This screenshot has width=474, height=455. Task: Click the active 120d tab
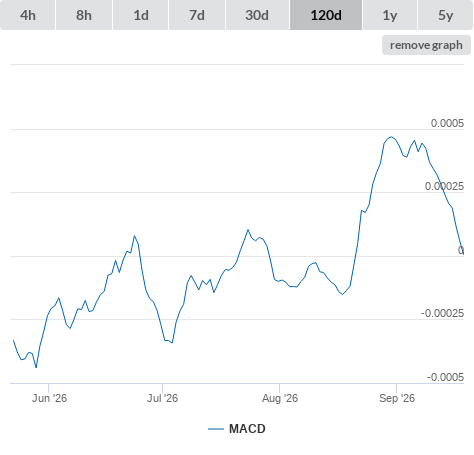tap(326, 15)
